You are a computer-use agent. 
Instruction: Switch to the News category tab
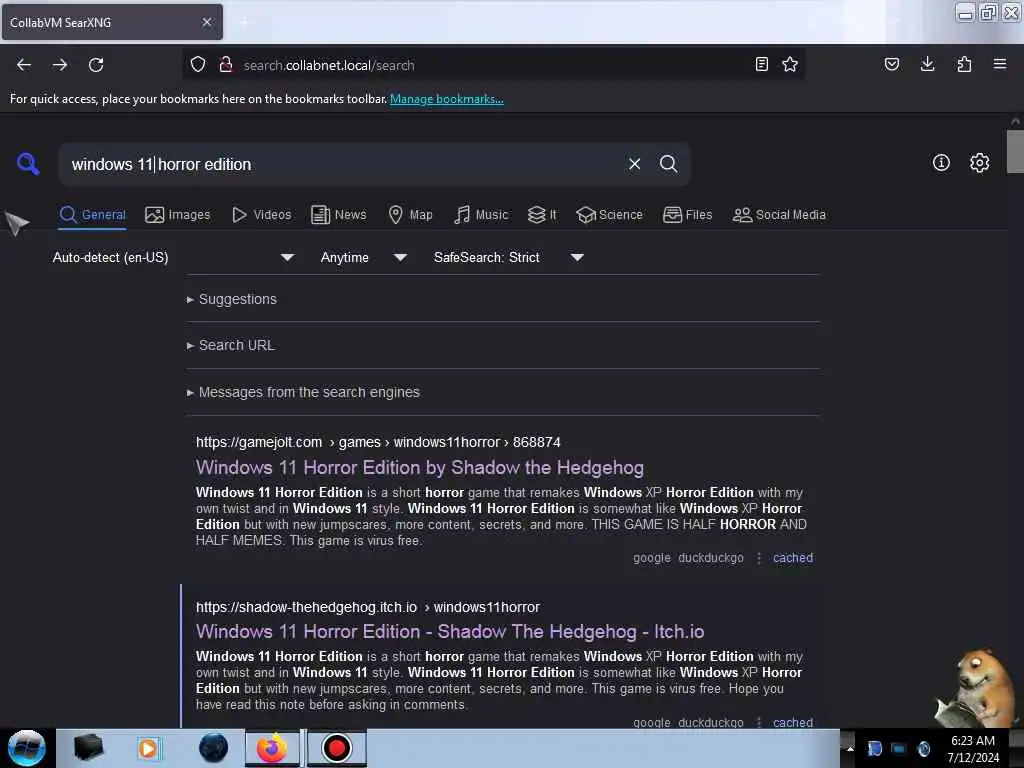click(x=339, y=215)
